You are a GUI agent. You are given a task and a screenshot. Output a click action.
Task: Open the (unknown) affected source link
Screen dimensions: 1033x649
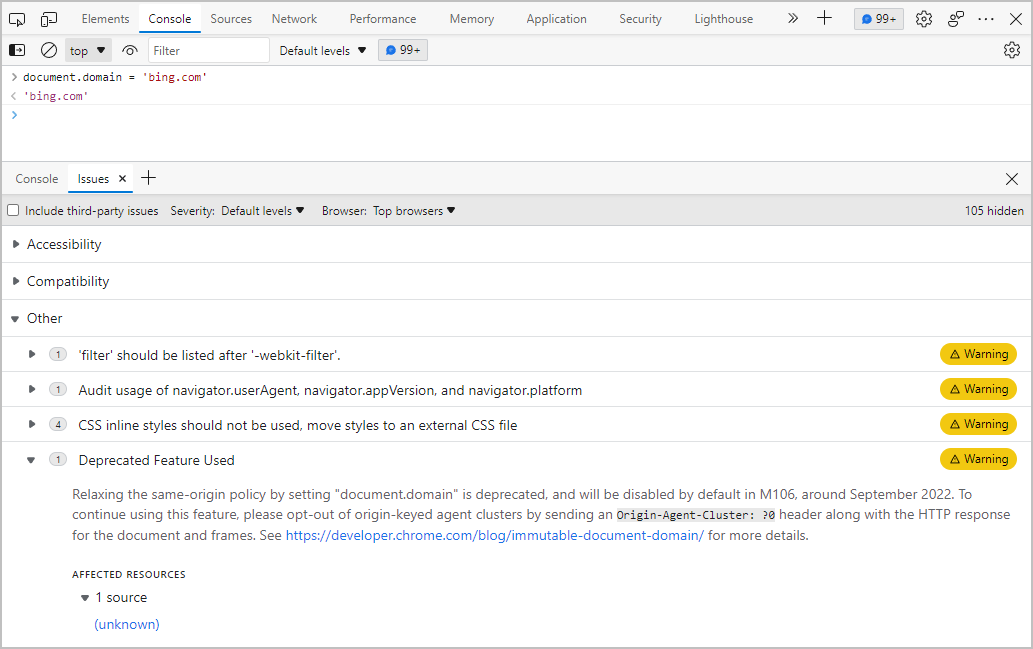click(126, 623)
